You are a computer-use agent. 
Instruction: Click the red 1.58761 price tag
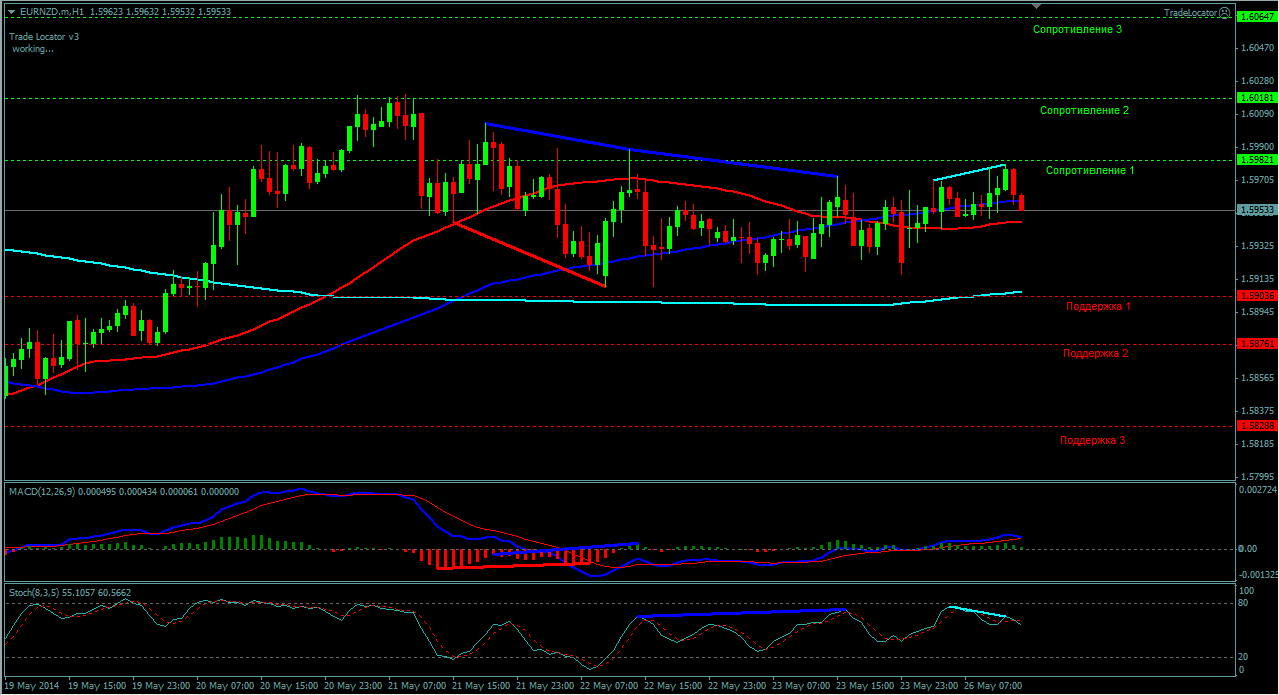(1255, 343)
